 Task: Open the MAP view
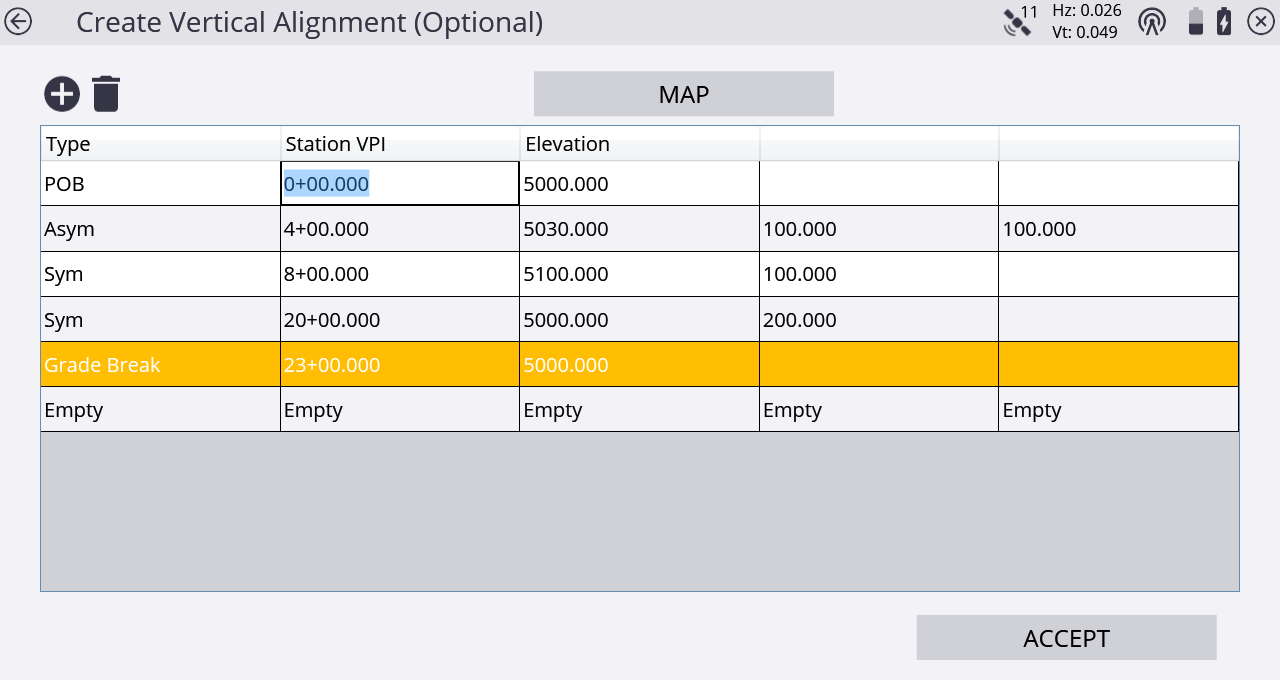[x=683, y=94]
